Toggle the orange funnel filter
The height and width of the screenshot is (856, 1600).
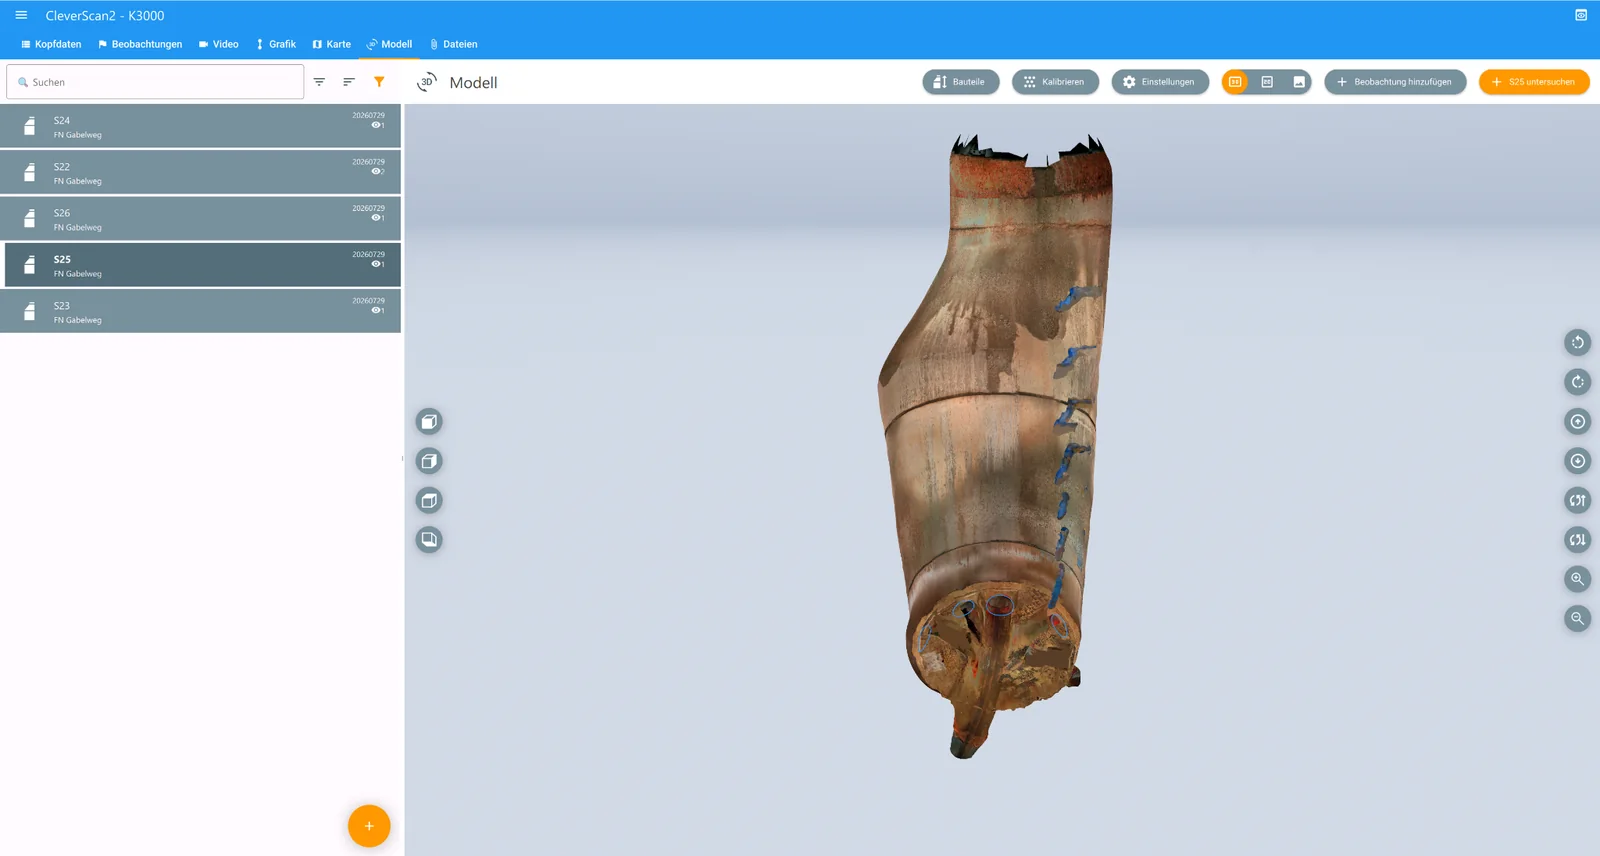379,82
